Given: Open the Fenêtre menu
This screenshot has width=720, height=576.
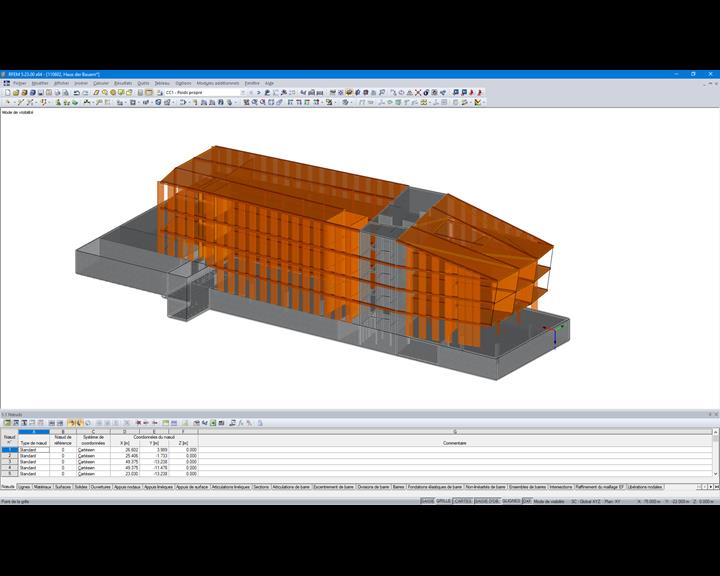Looking at the screenshot, I should [x=252, y=83].
